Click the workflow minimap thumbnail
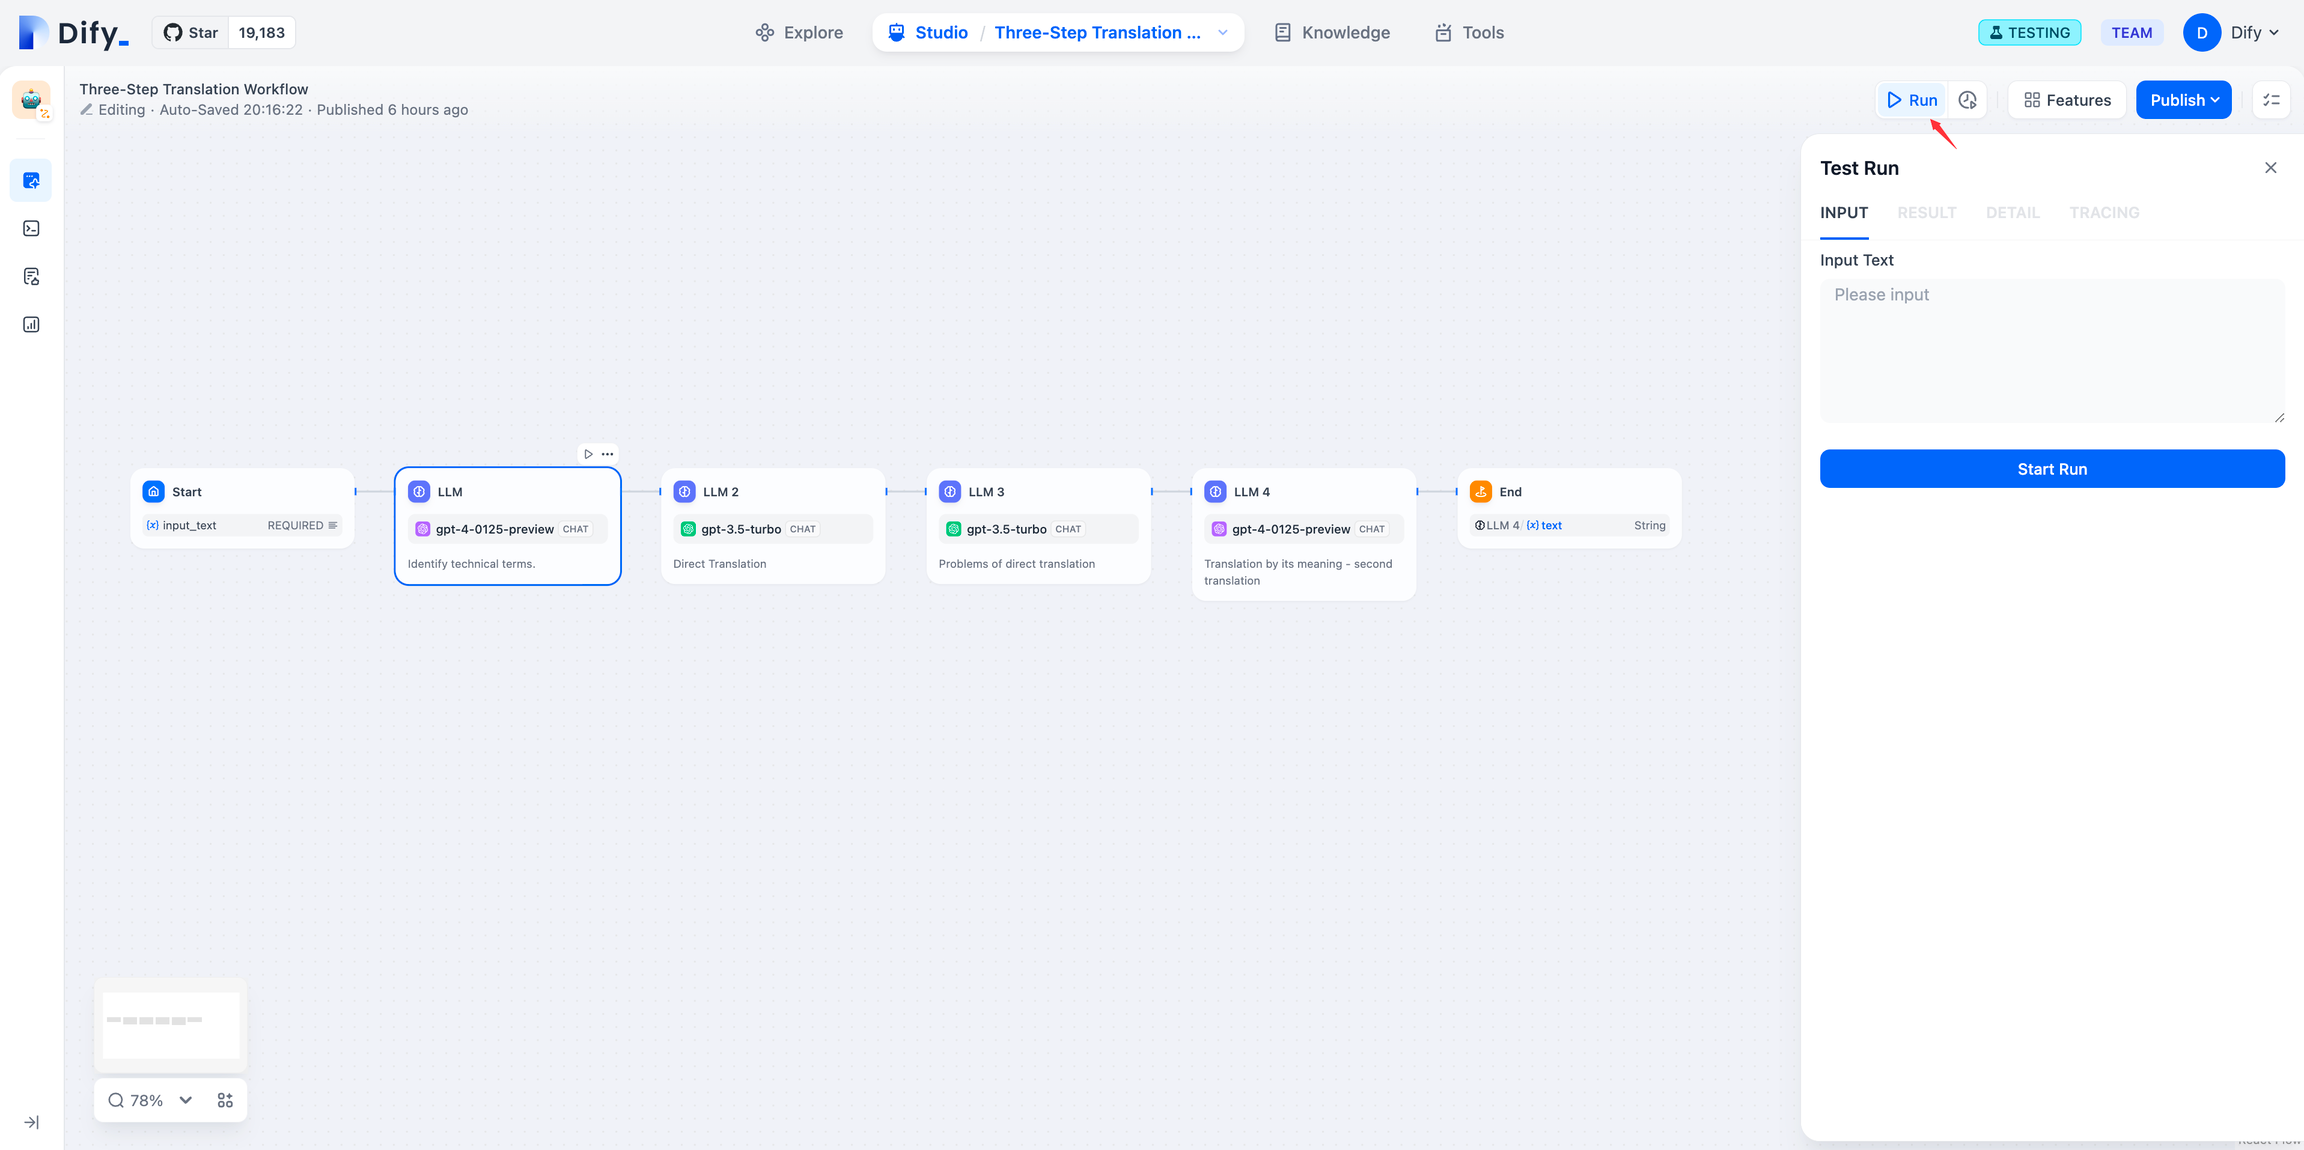Image resolution: width=2304 pixels, height=1150 pixels. tap(171, 1025)
